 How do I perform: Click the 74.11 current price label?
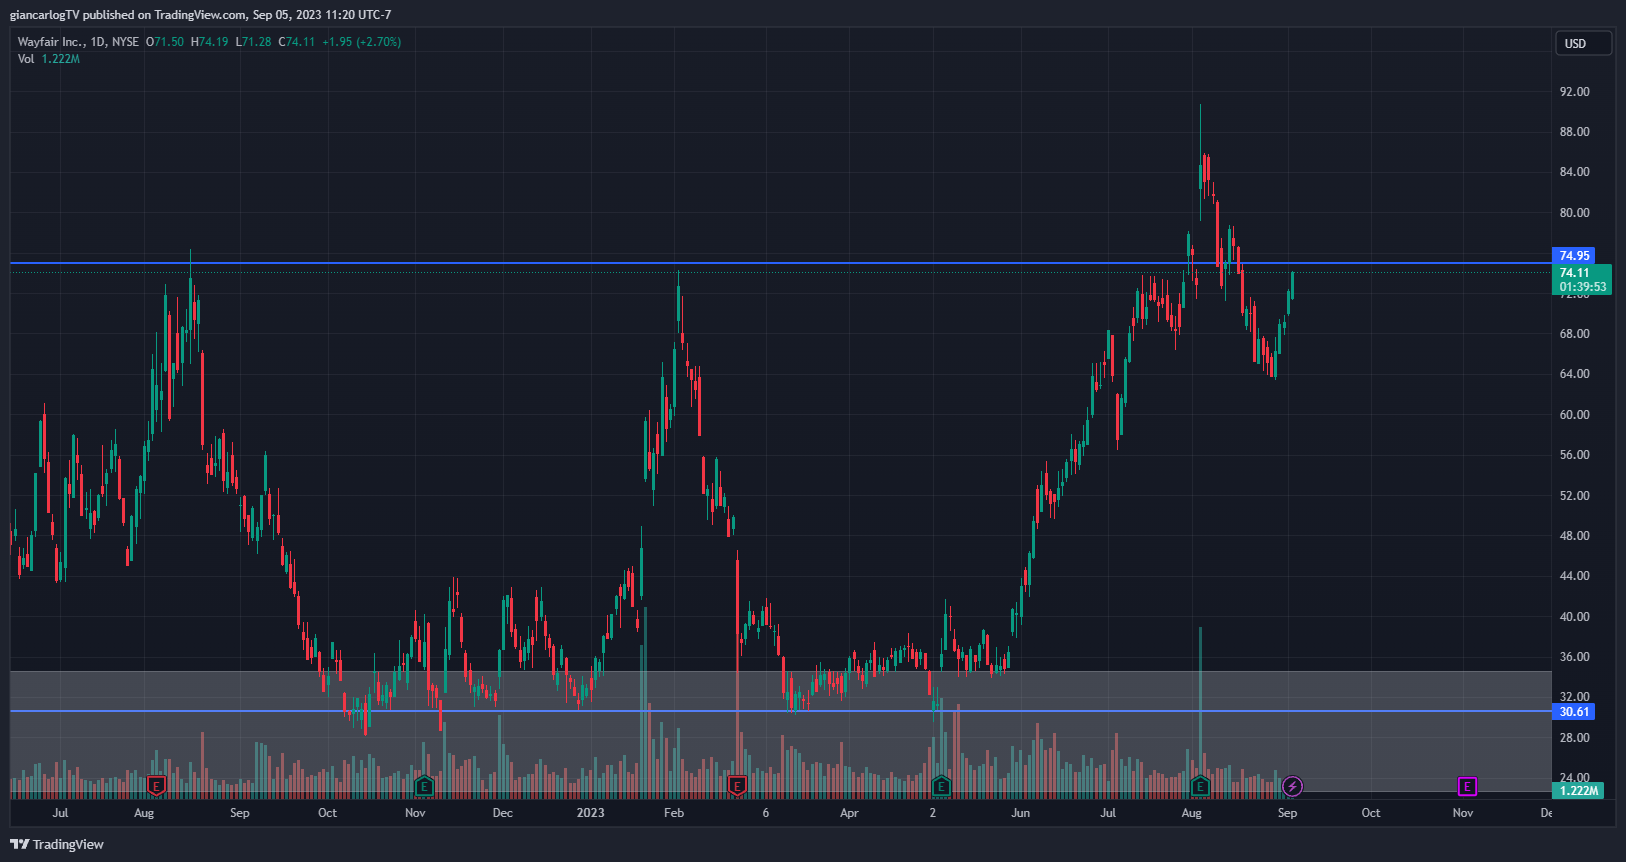point(1582,279)
